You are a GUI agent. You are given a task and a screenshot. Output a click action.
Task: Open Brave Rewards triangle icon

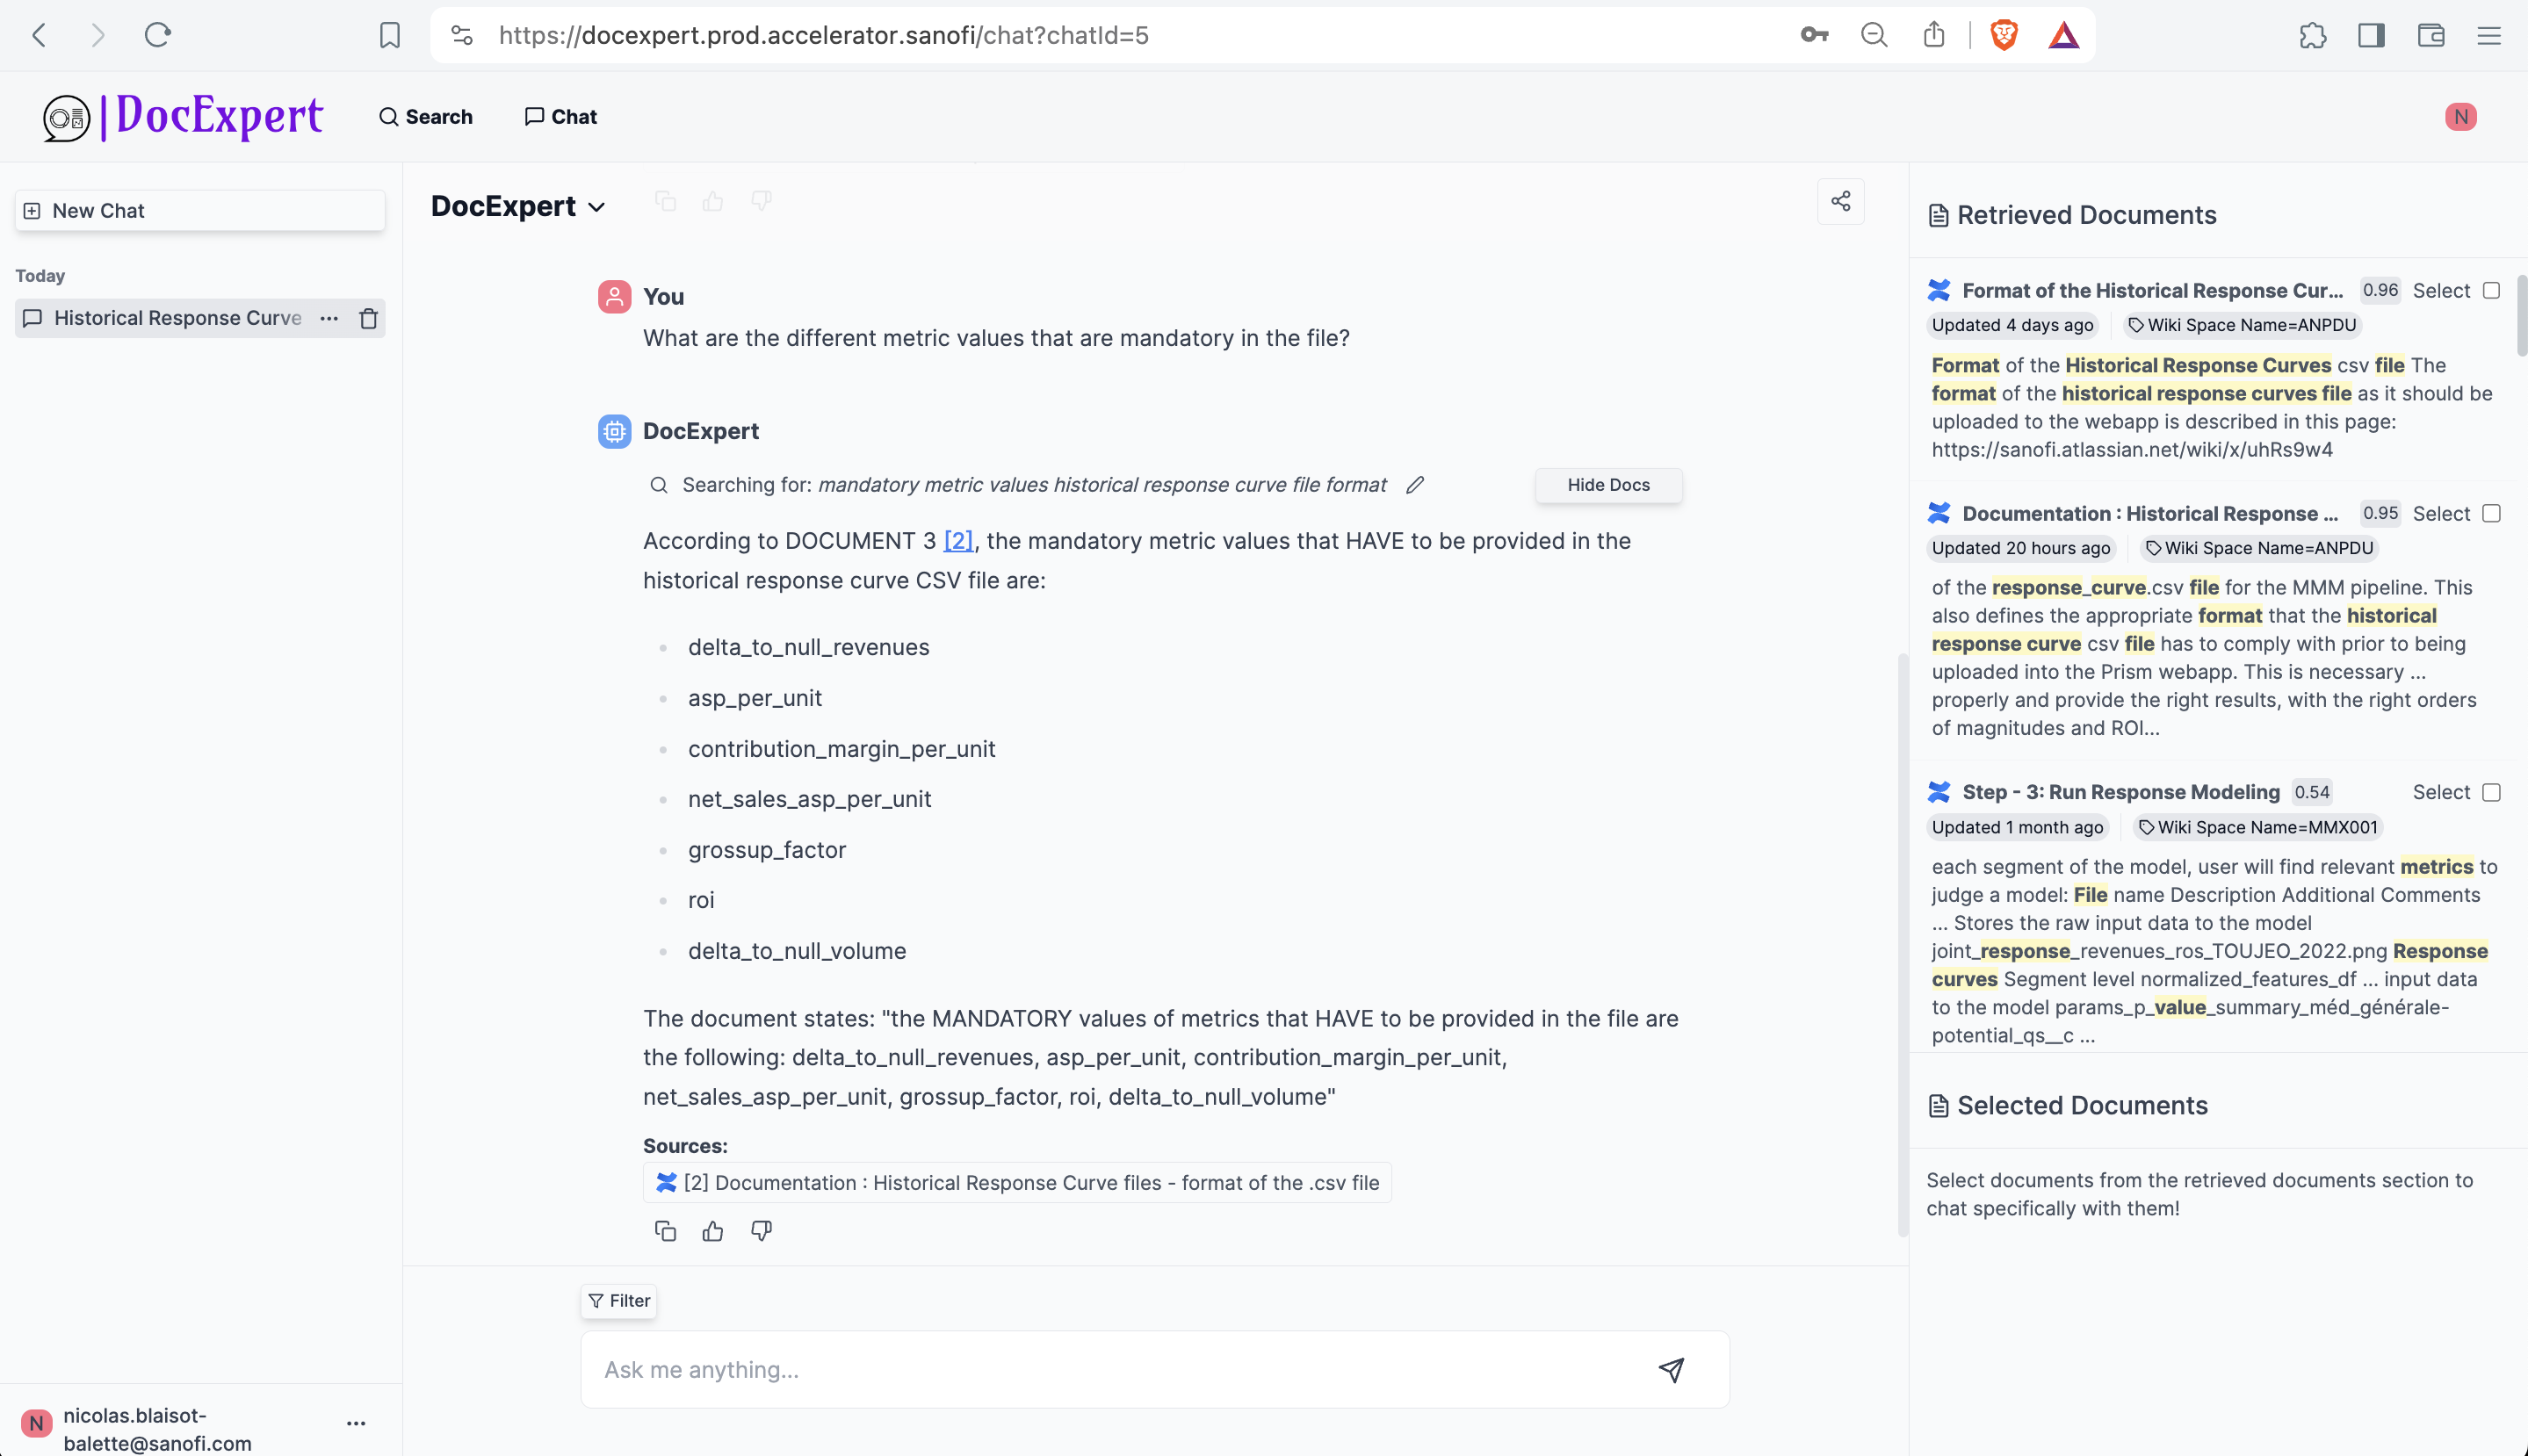(x=2064, y=36)
